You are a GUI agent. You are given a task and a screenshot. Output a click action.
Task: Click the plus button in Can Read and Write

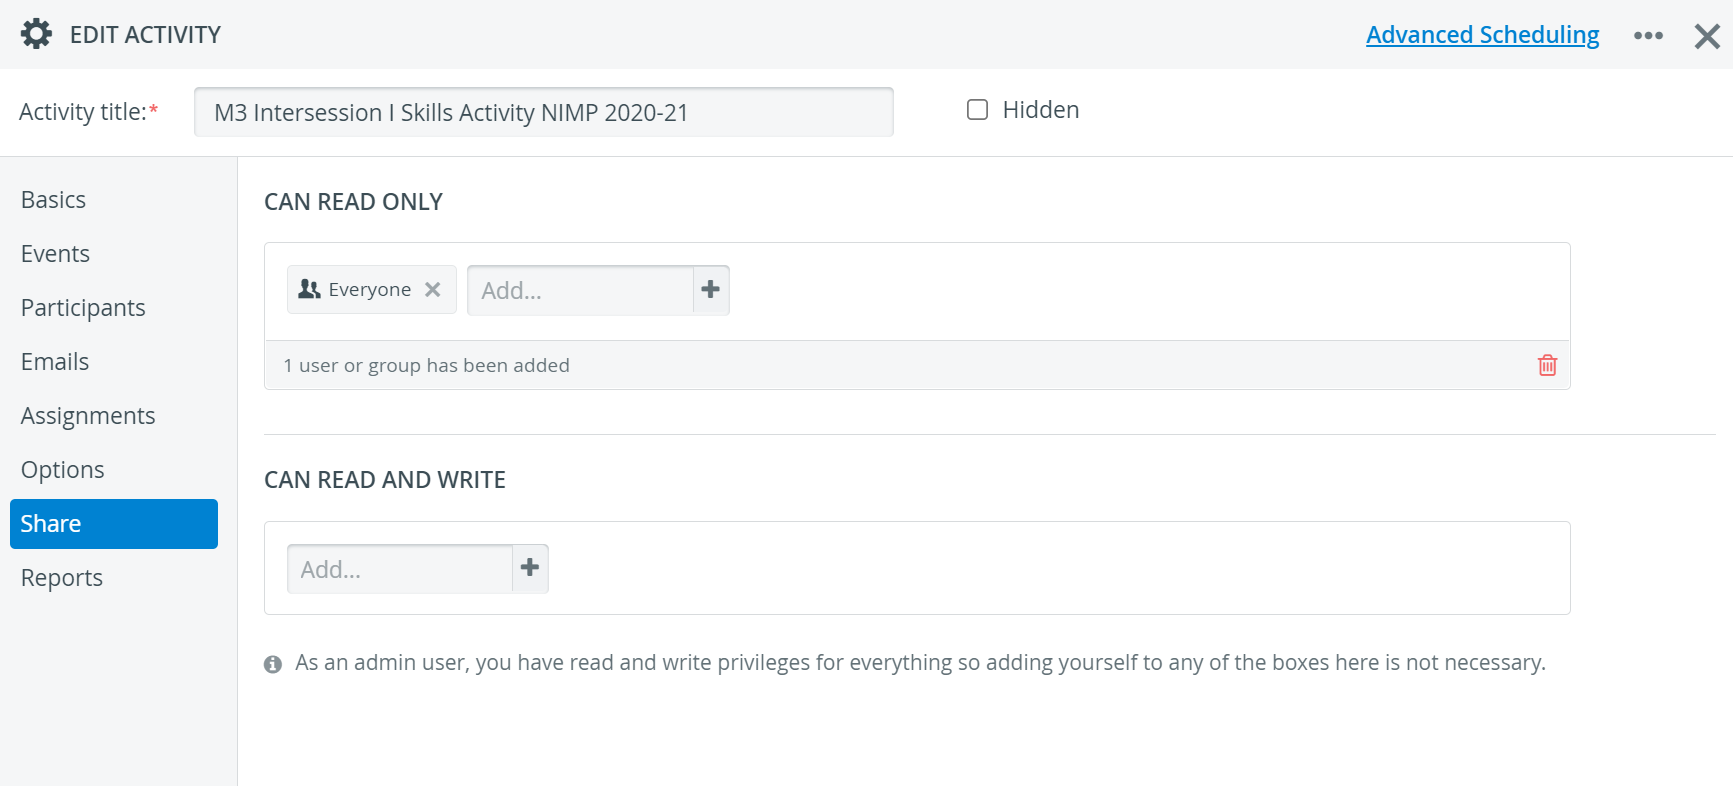coord(530,568)
